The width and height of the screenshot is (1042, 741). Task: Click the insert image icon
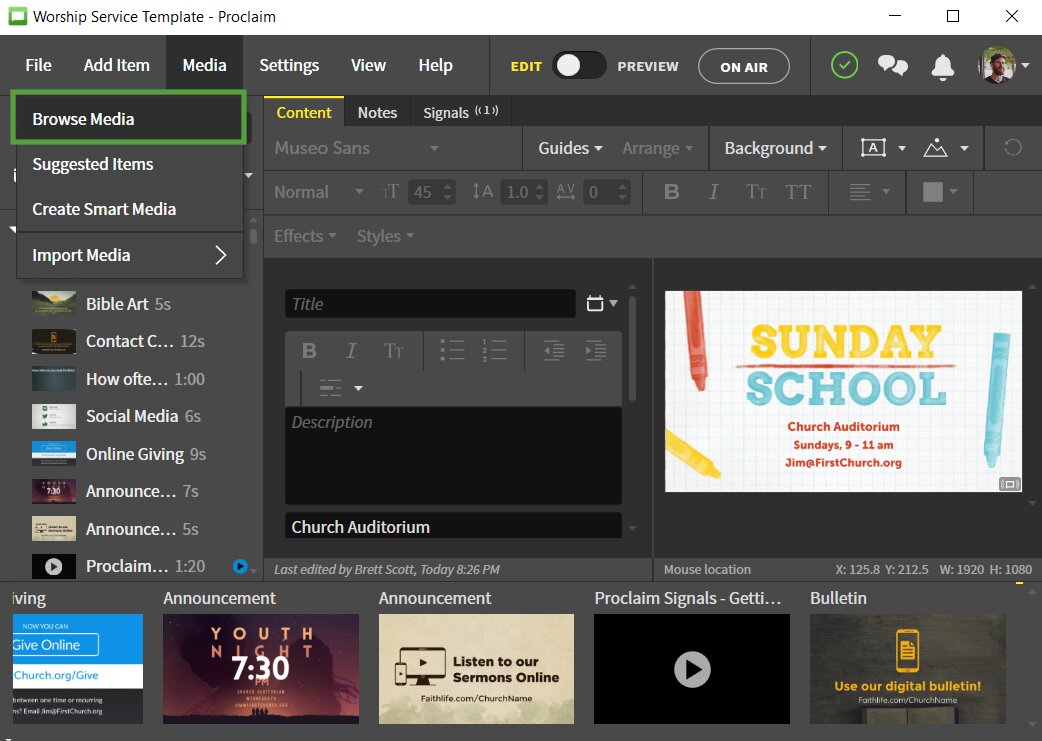point(935,148)
